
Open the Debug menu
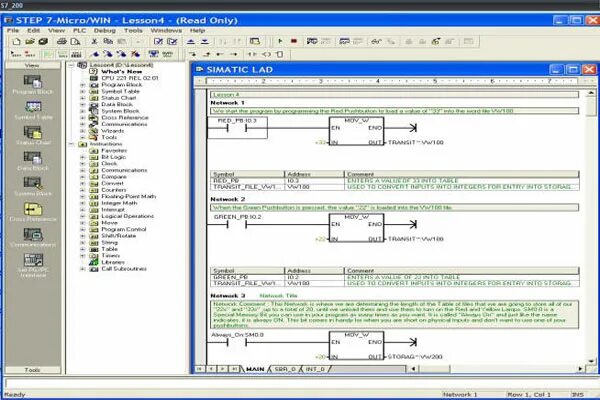(104, 30)
